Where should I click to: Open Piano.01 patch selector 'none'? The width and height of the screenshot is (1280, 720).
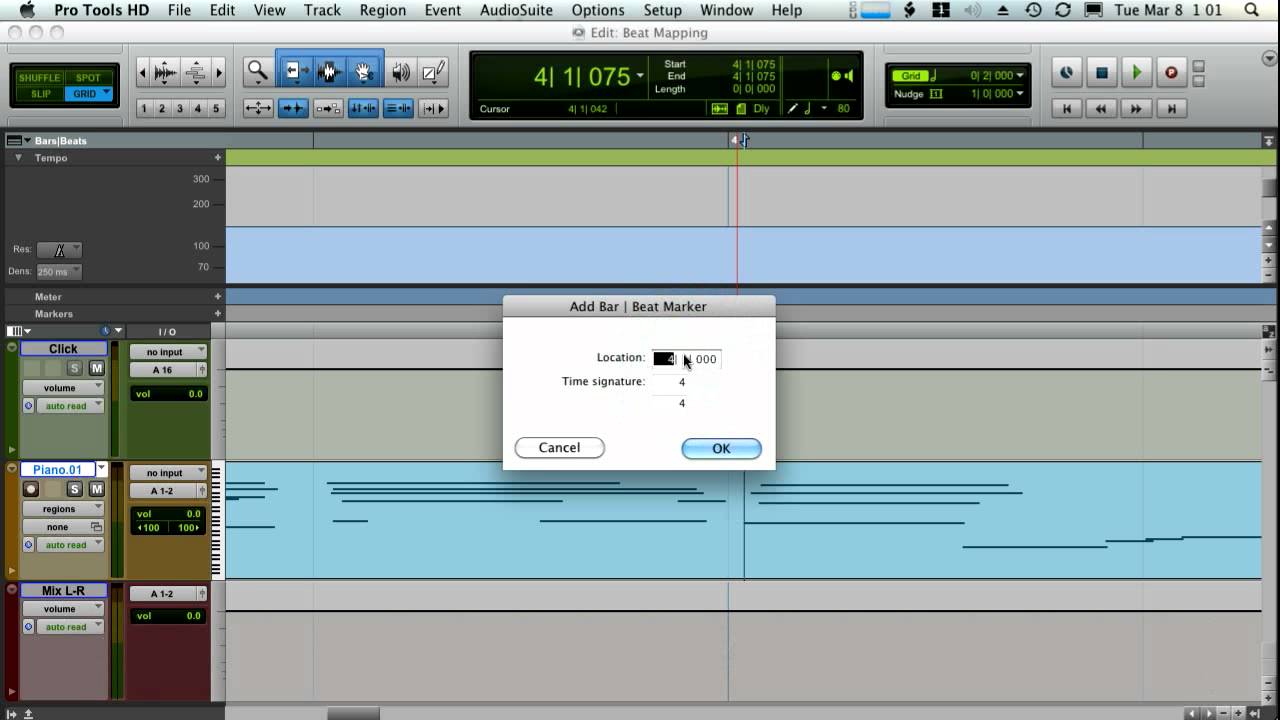tap(63, 527)
